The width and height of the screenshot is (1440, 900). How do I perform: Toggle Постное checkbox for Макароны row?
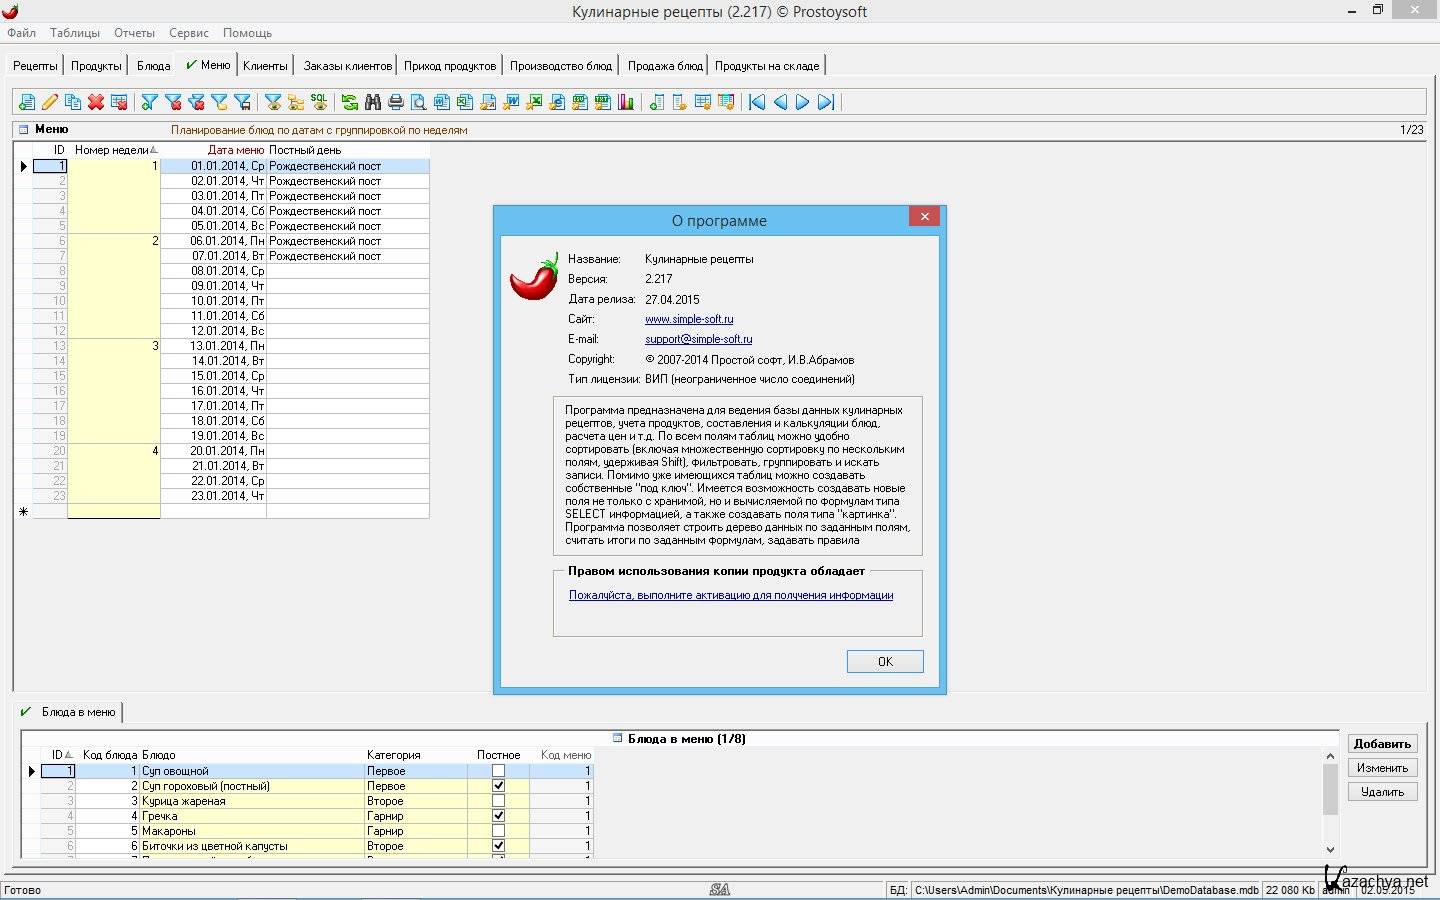pyautogui.click(x=498, y=831)
